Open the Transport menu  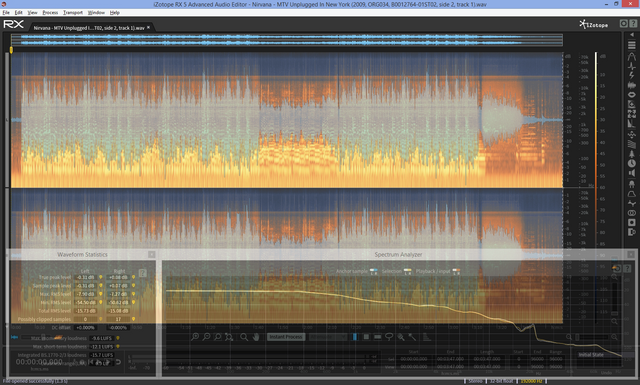[x=73, y=13]
